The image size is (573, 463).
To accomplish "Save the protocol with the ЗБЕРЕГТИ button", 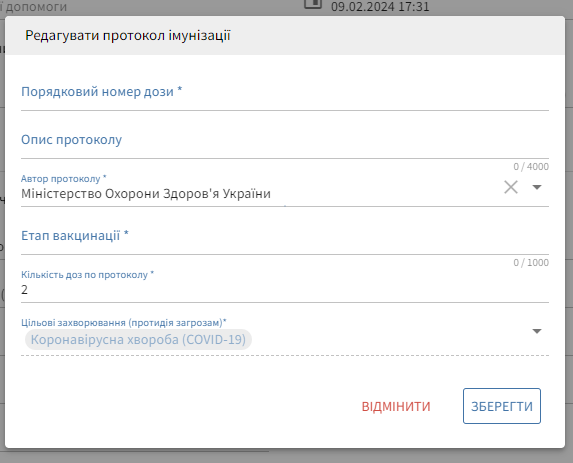I will [502, 406].
